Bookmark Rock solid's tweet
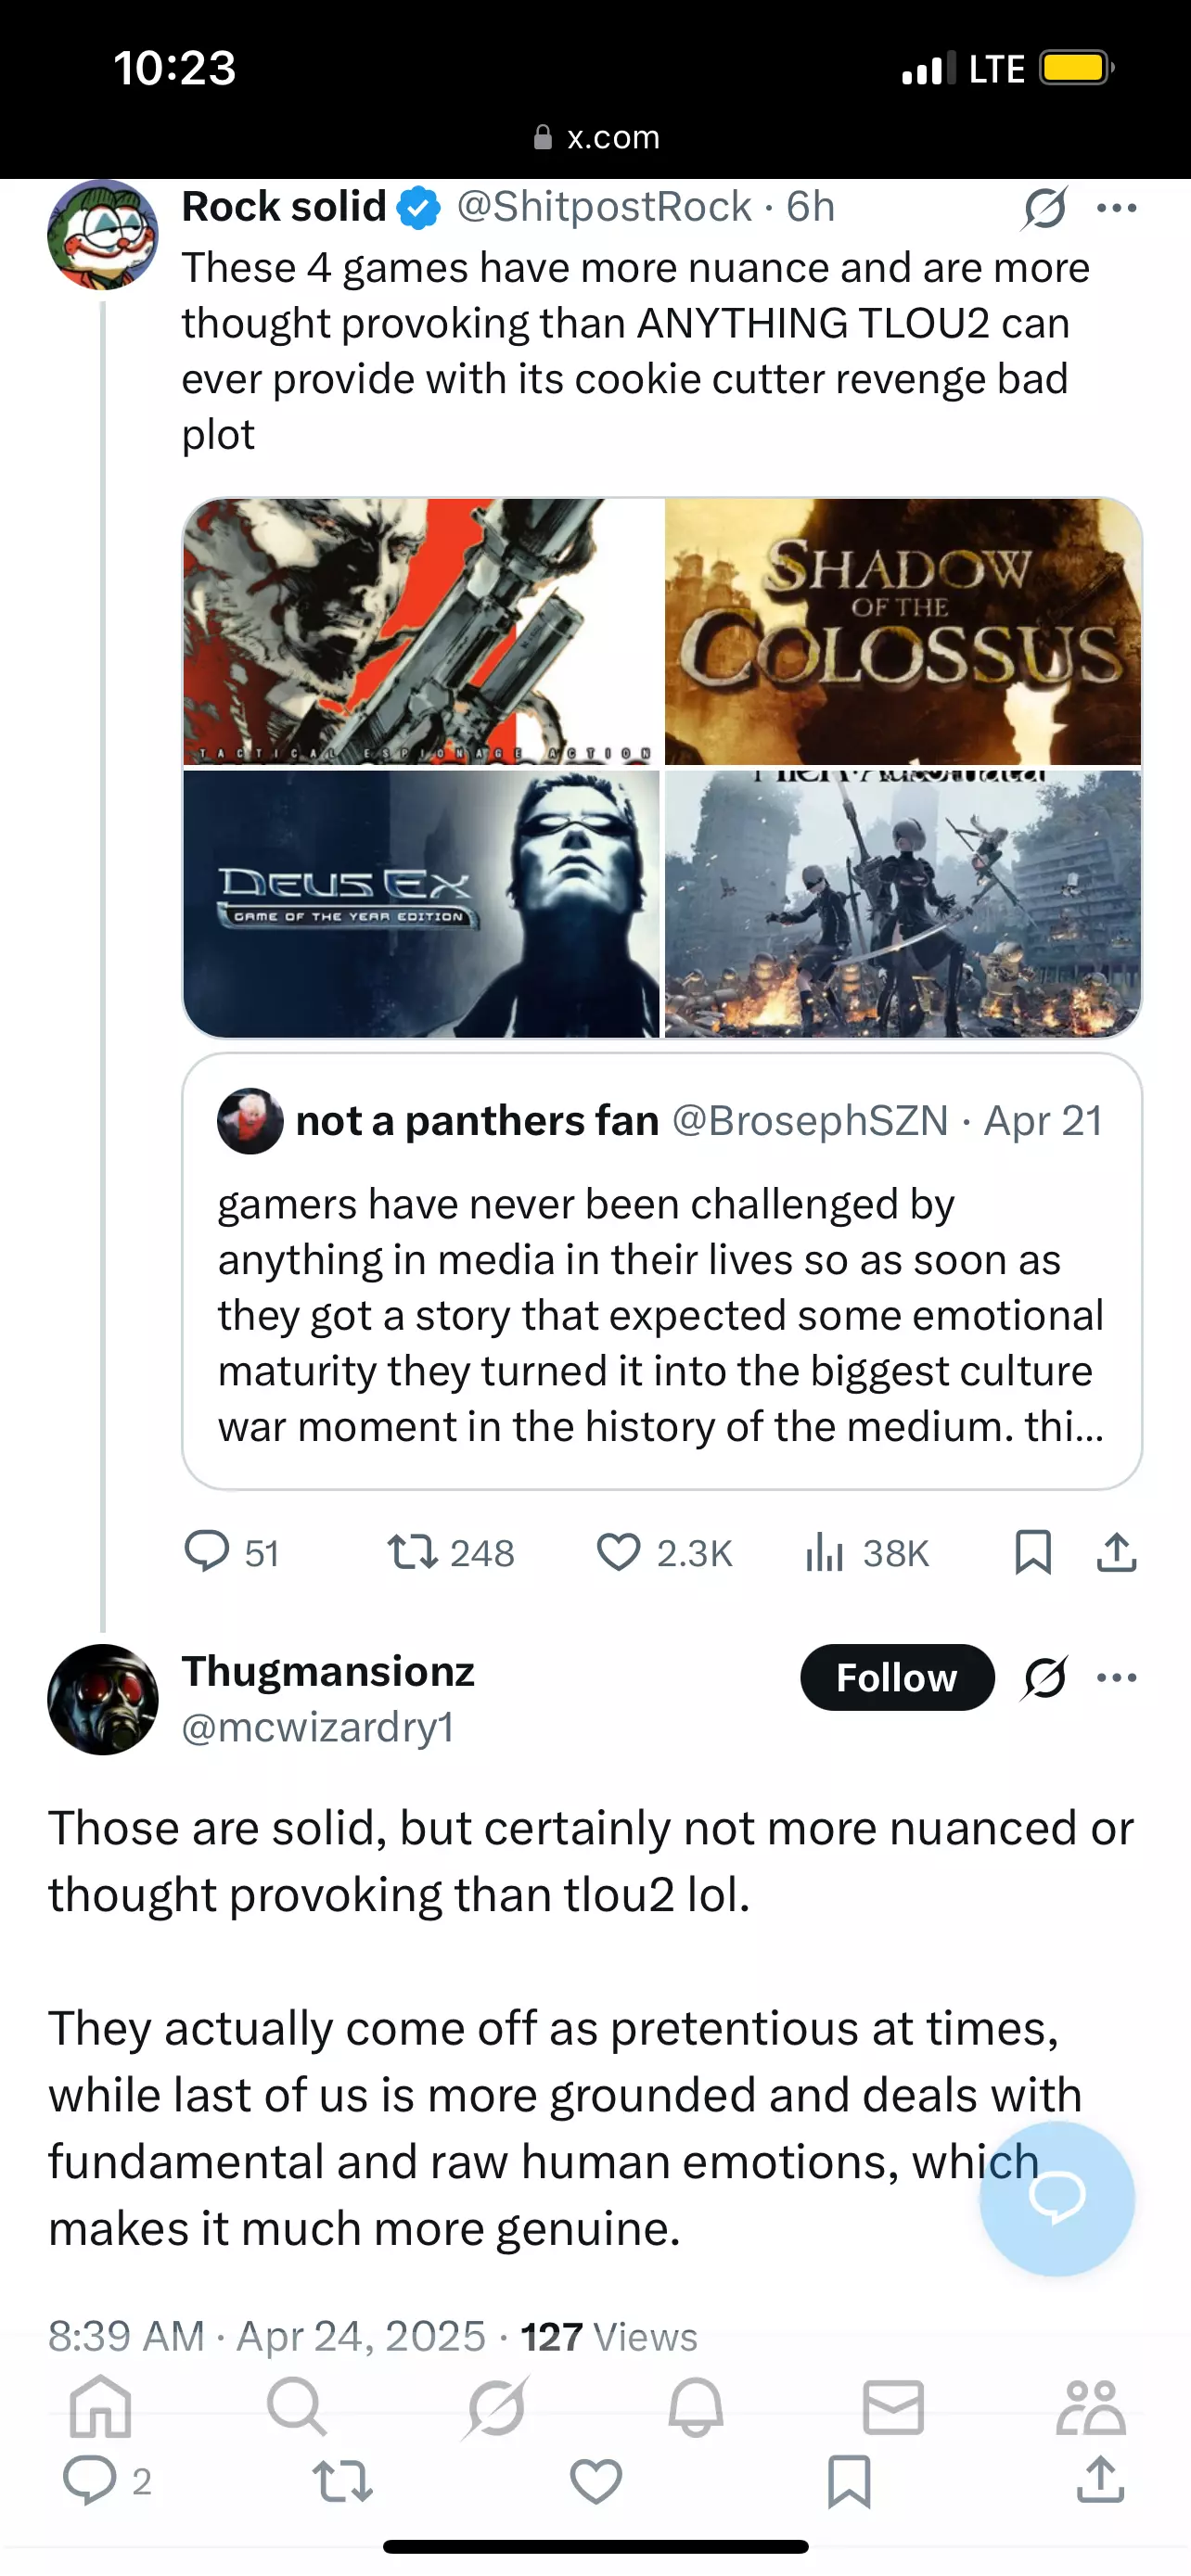 pos(1032,1553)
